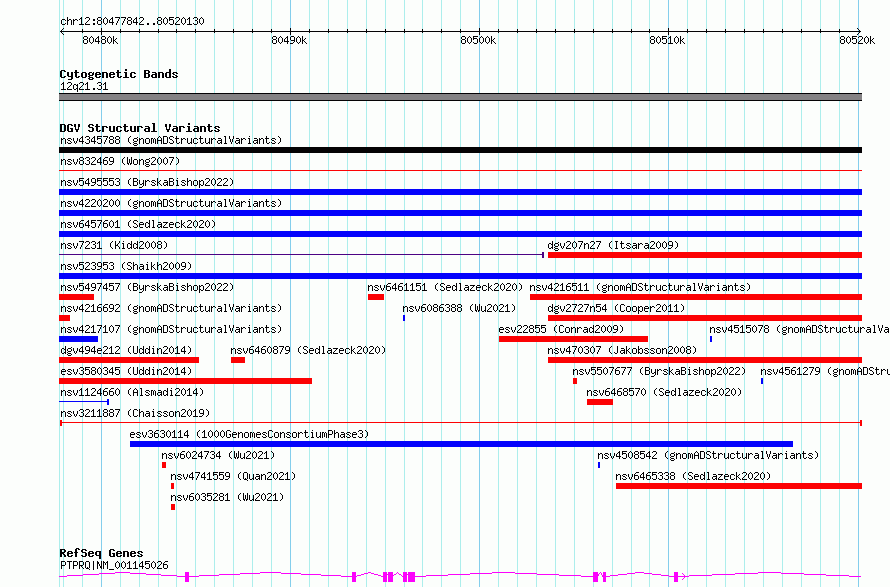
Task: Click the 80510k ruler tick label
Action: 668,40
